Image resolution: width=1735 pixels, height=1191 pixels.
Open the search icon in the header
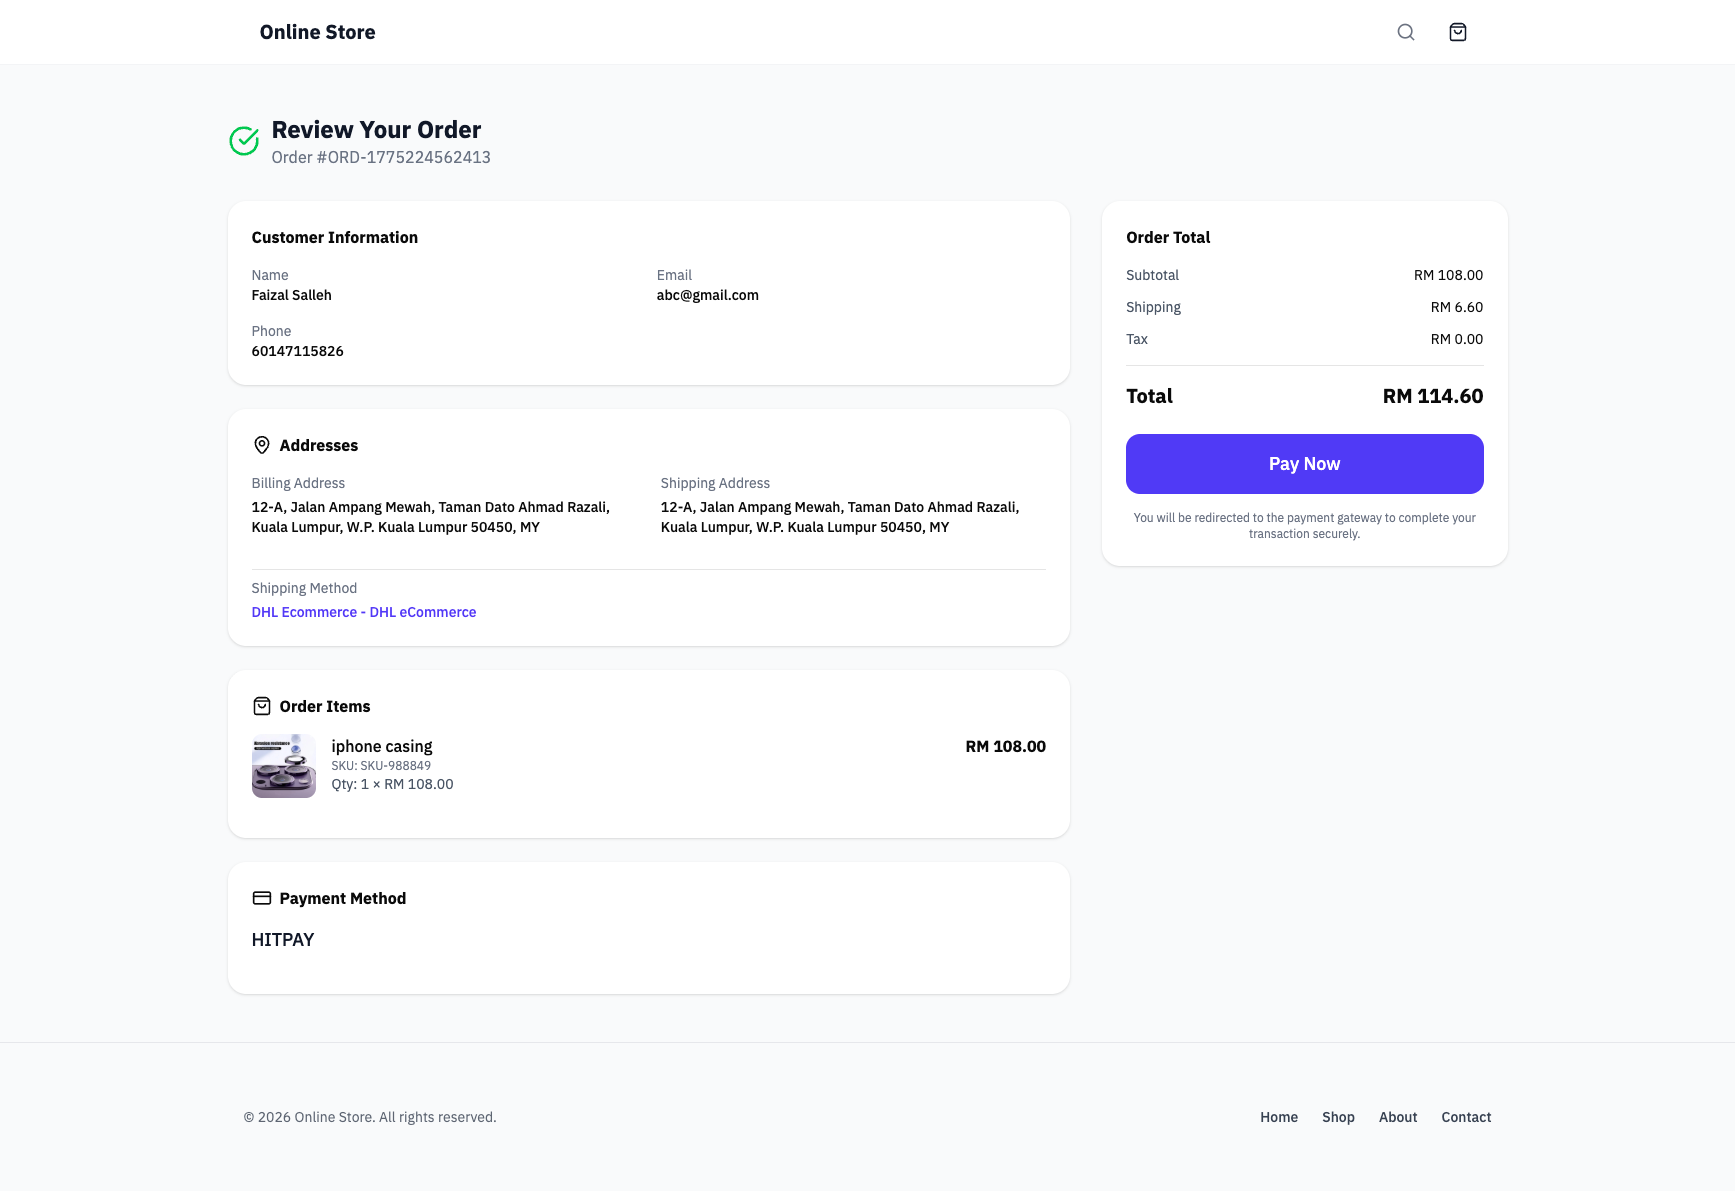point(1406,31)
